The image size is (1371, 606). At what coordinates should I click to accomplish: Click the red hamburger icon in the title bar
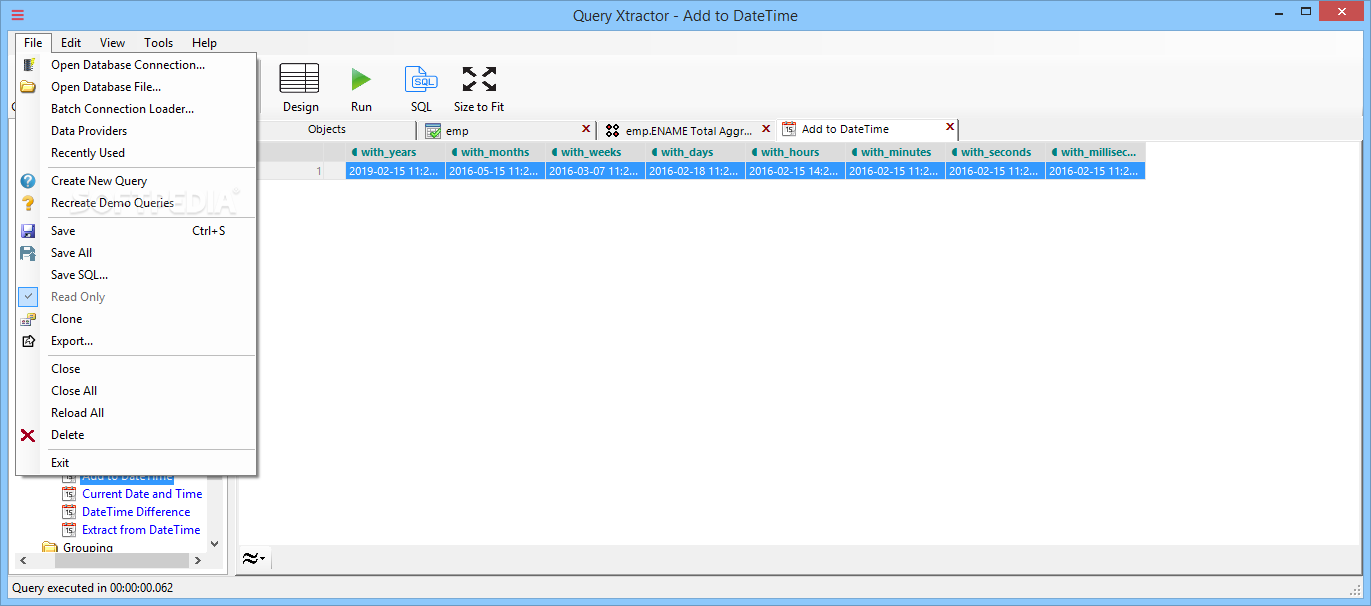tap(18, 15)
